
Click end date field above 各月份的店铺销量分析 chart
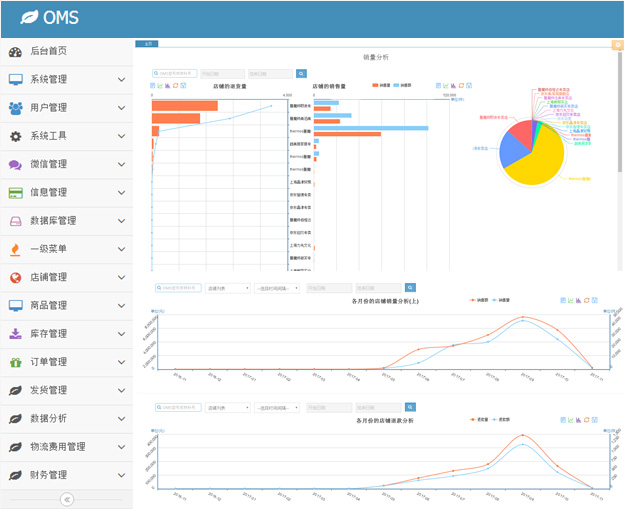pos(378,288)
